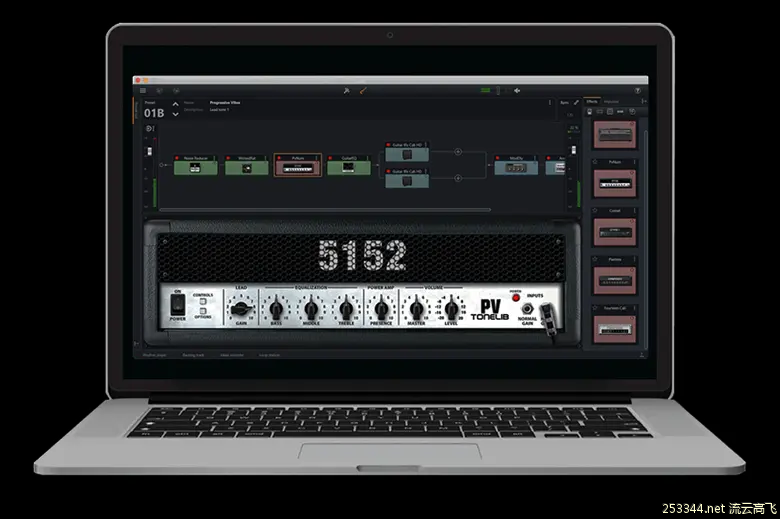The height and width of the screenshot is (519, 780).
Task: Bypass GuitarEQ via its red power dot
Action: point(330,158)
